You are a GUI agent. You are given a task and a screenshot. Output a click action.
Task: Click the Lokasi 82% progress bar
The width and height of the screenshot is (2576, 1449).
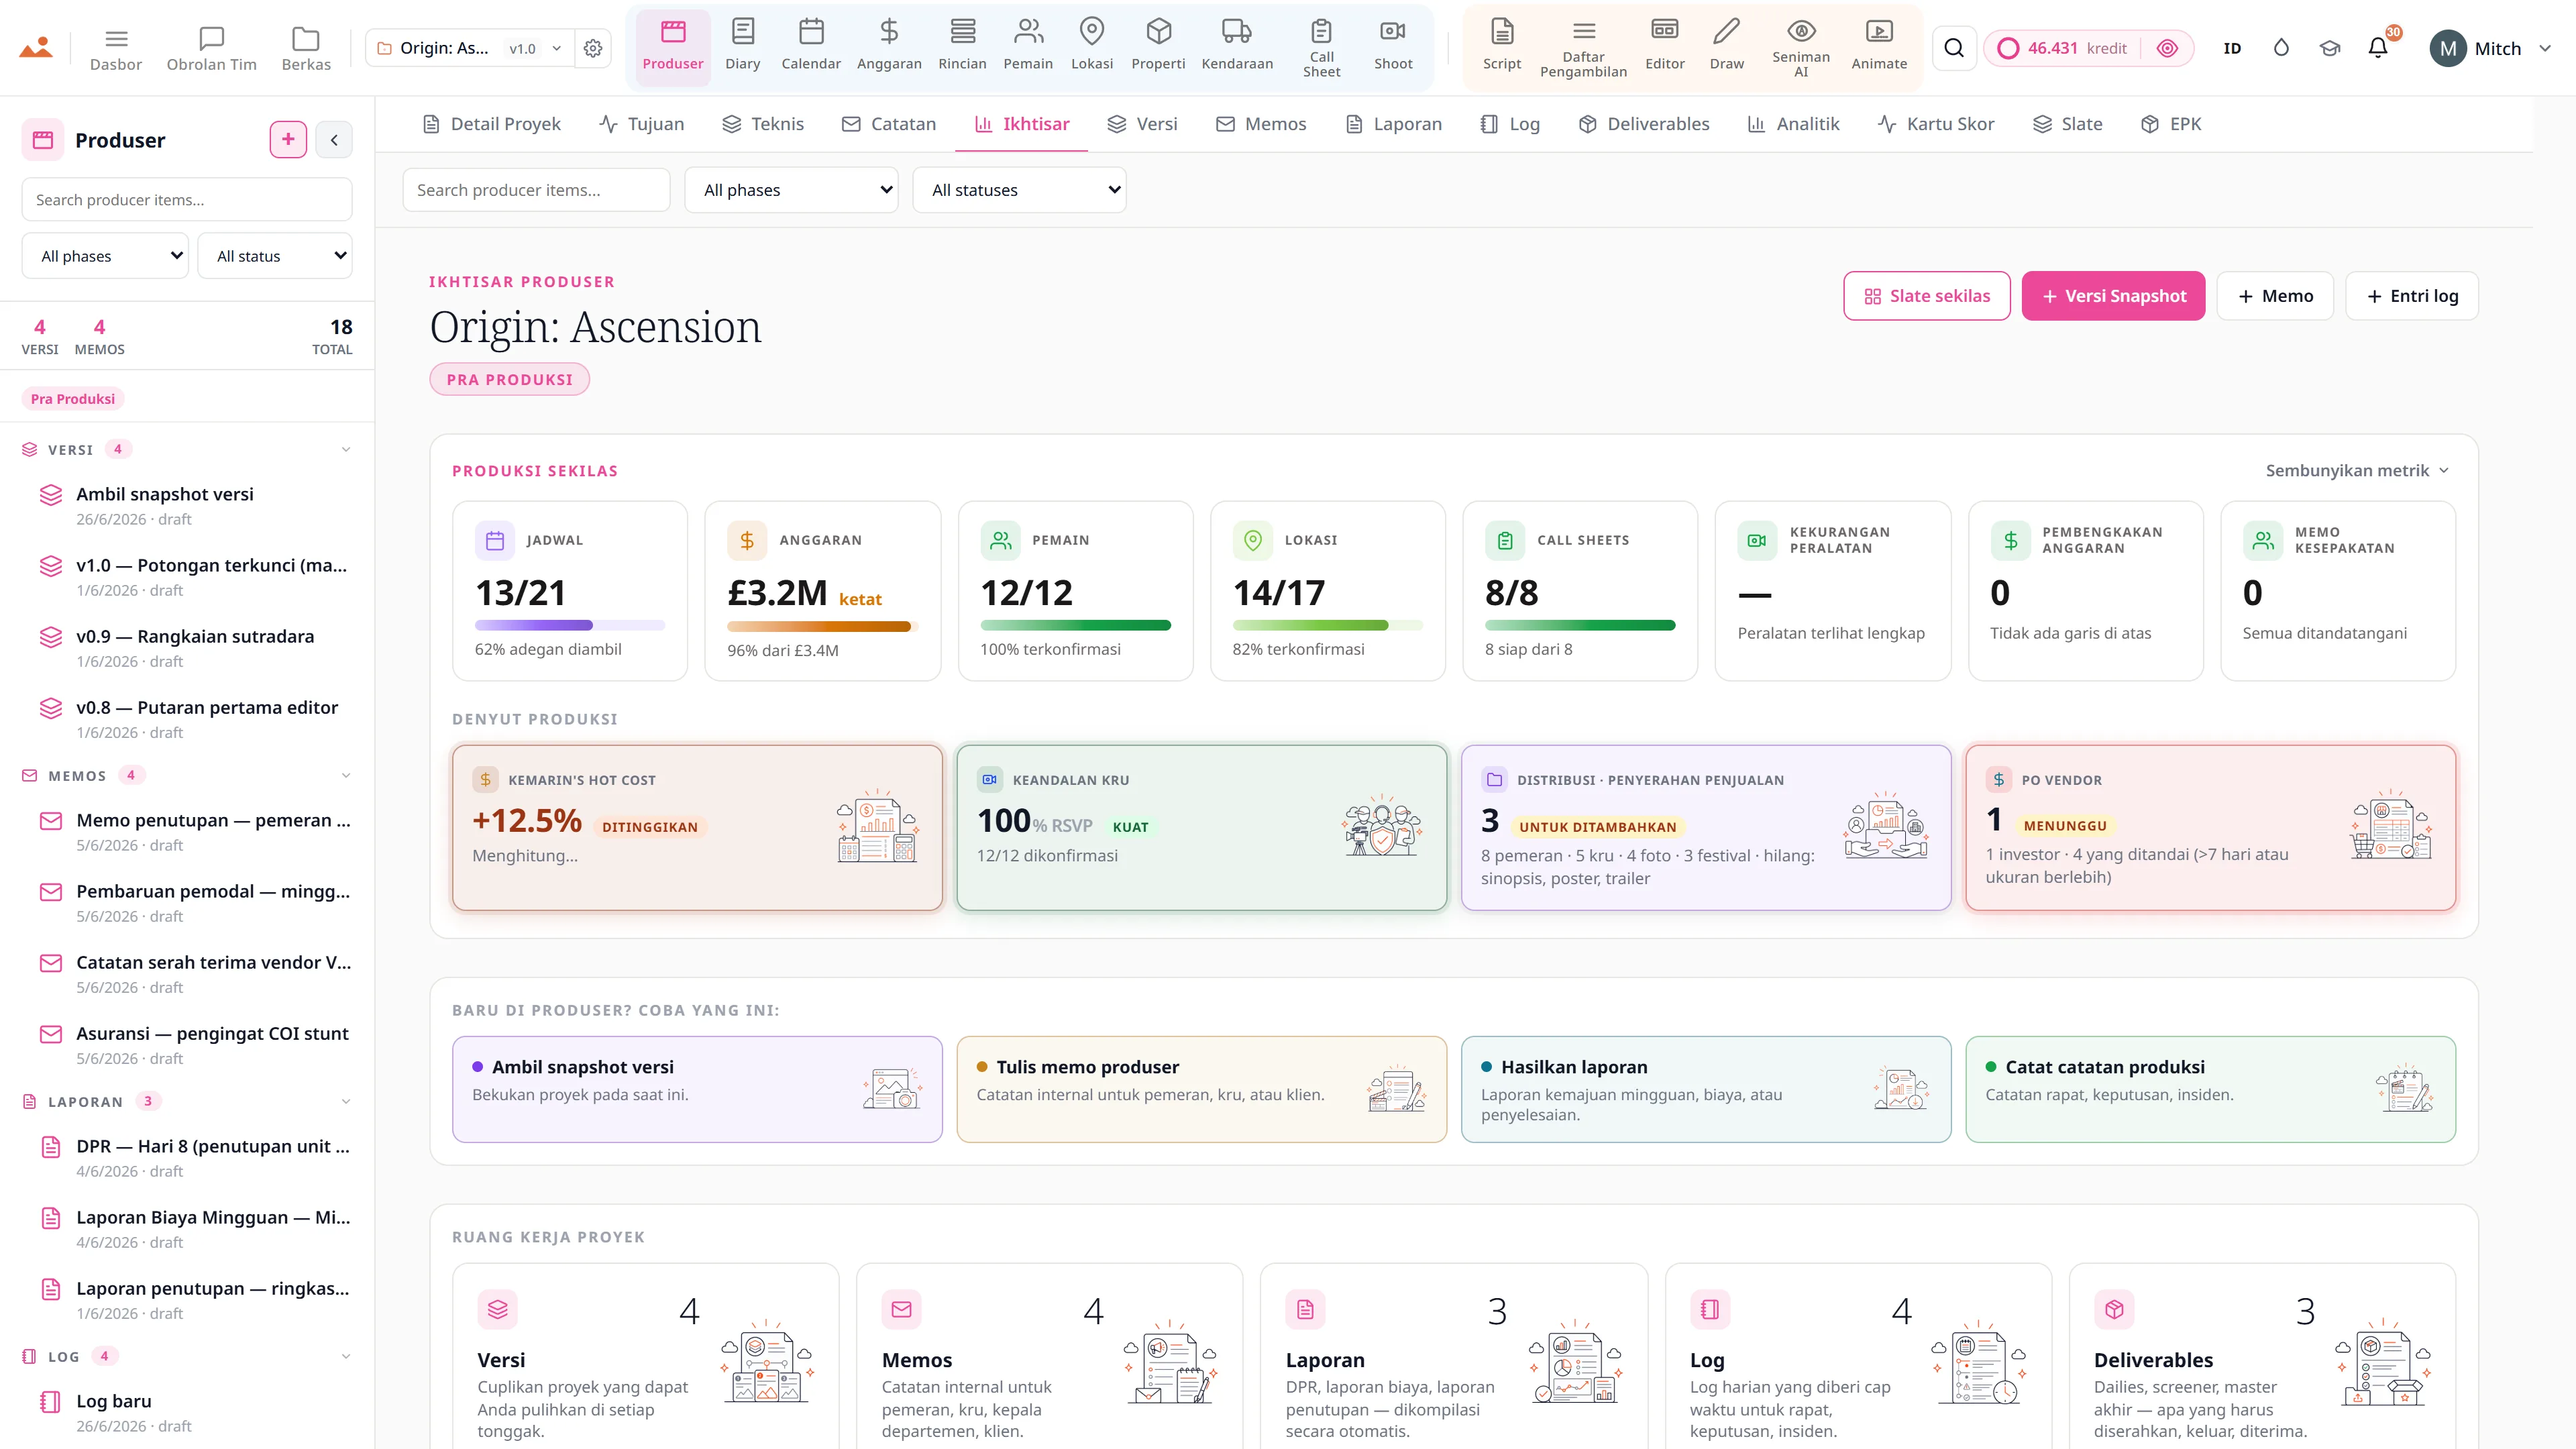[x=1327, y=625]
